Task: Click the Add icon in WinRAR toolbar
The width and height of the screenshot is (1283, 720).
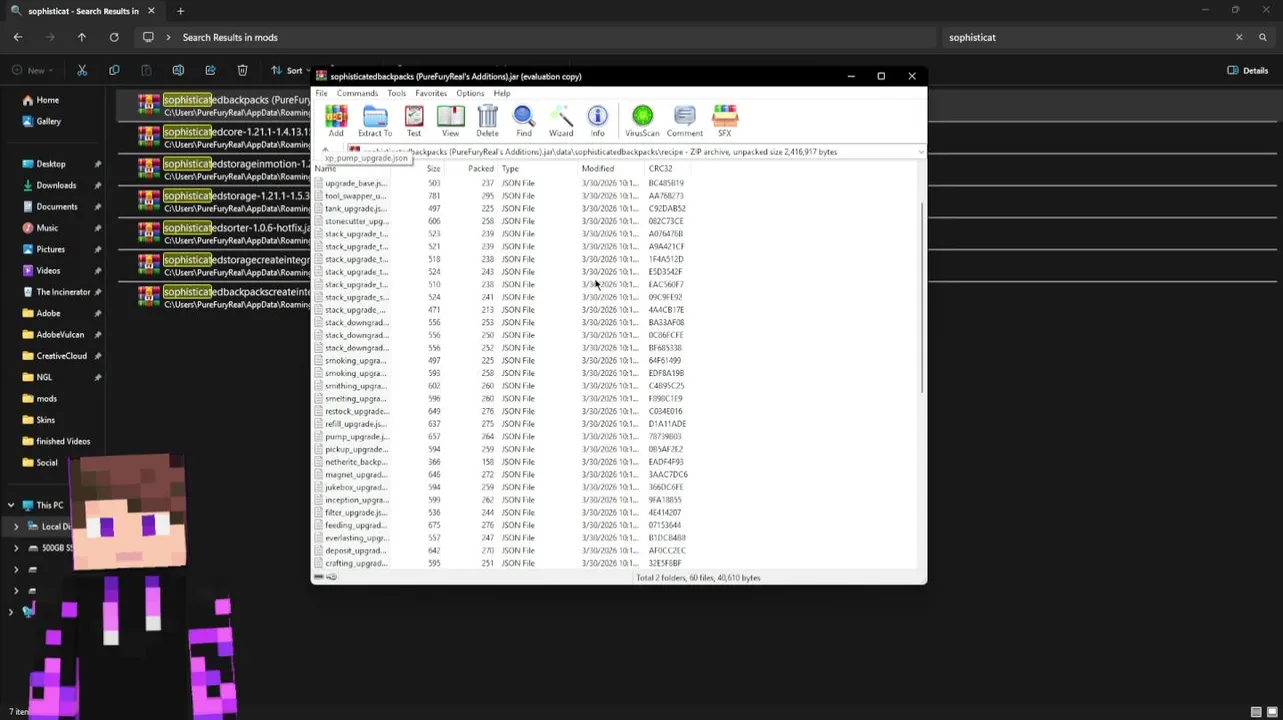Action: pyautogui.click(x=336, y=121)
